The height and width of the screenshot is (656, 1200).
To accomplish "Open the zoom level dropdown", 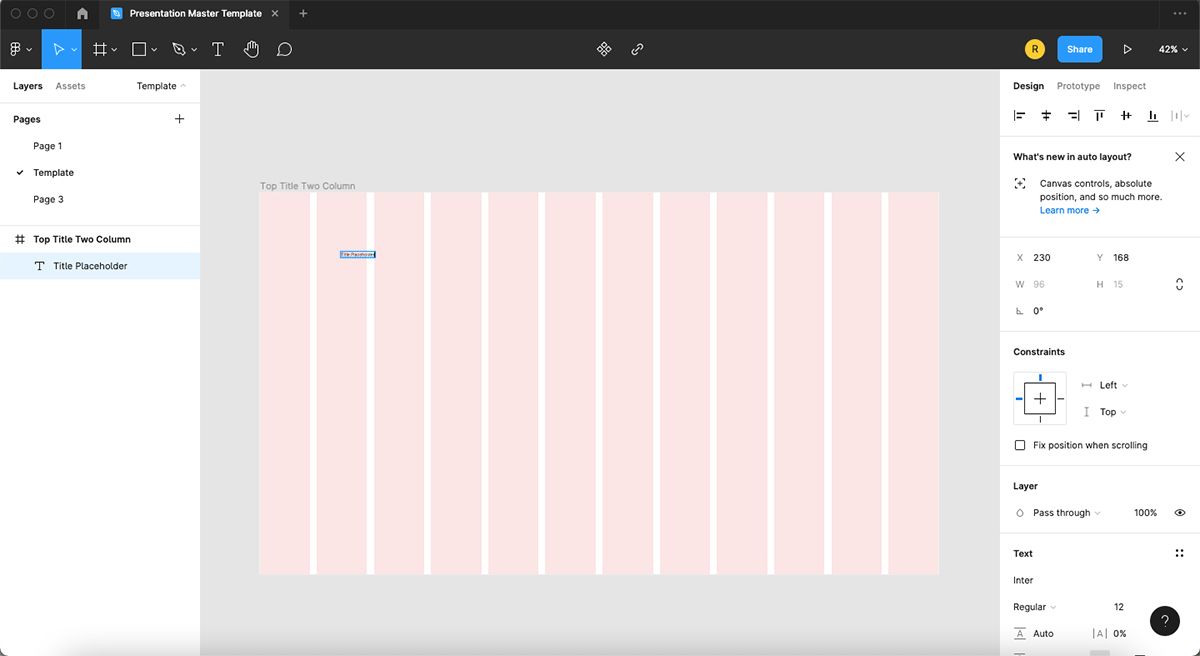I will click(1172, 48).
